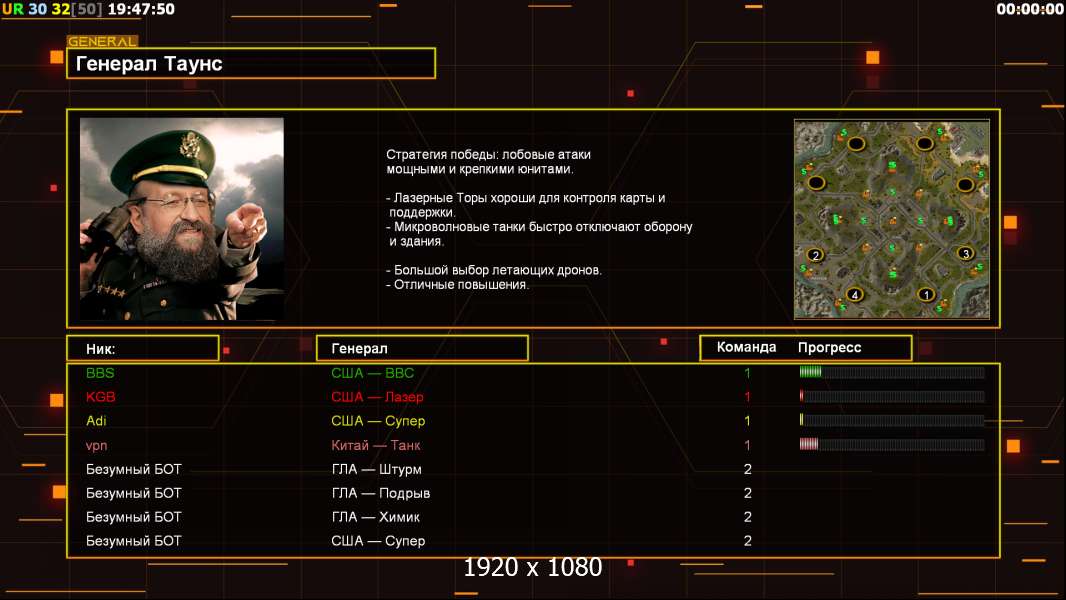Click the 19:47:50 clock overlay
The height and width of the screenshot is (600, 1066).
tap(141, 9)
